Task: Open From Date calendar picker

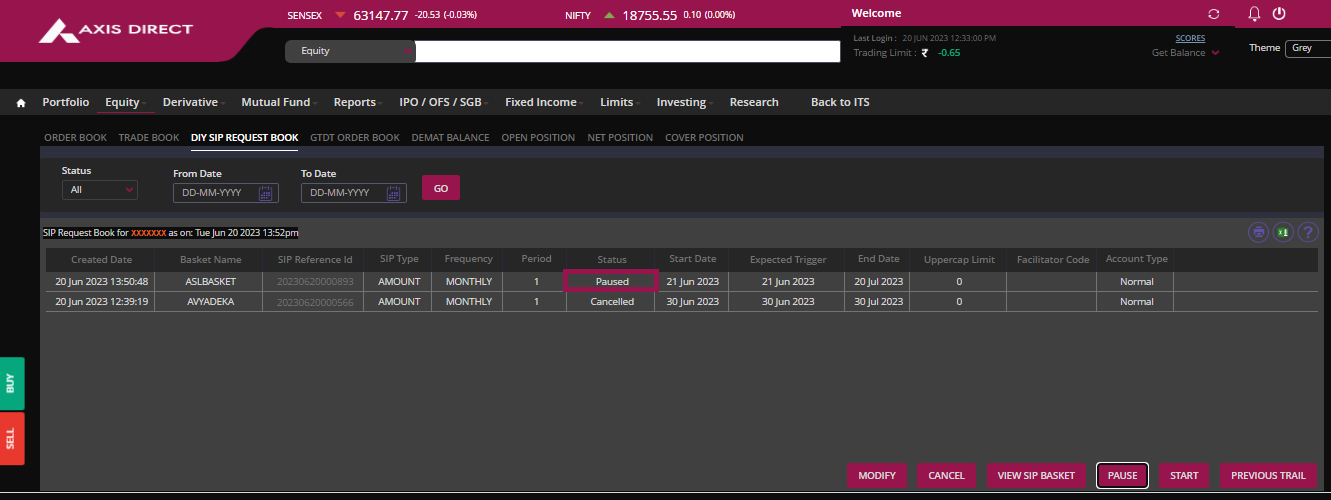Action: [266, 193]
